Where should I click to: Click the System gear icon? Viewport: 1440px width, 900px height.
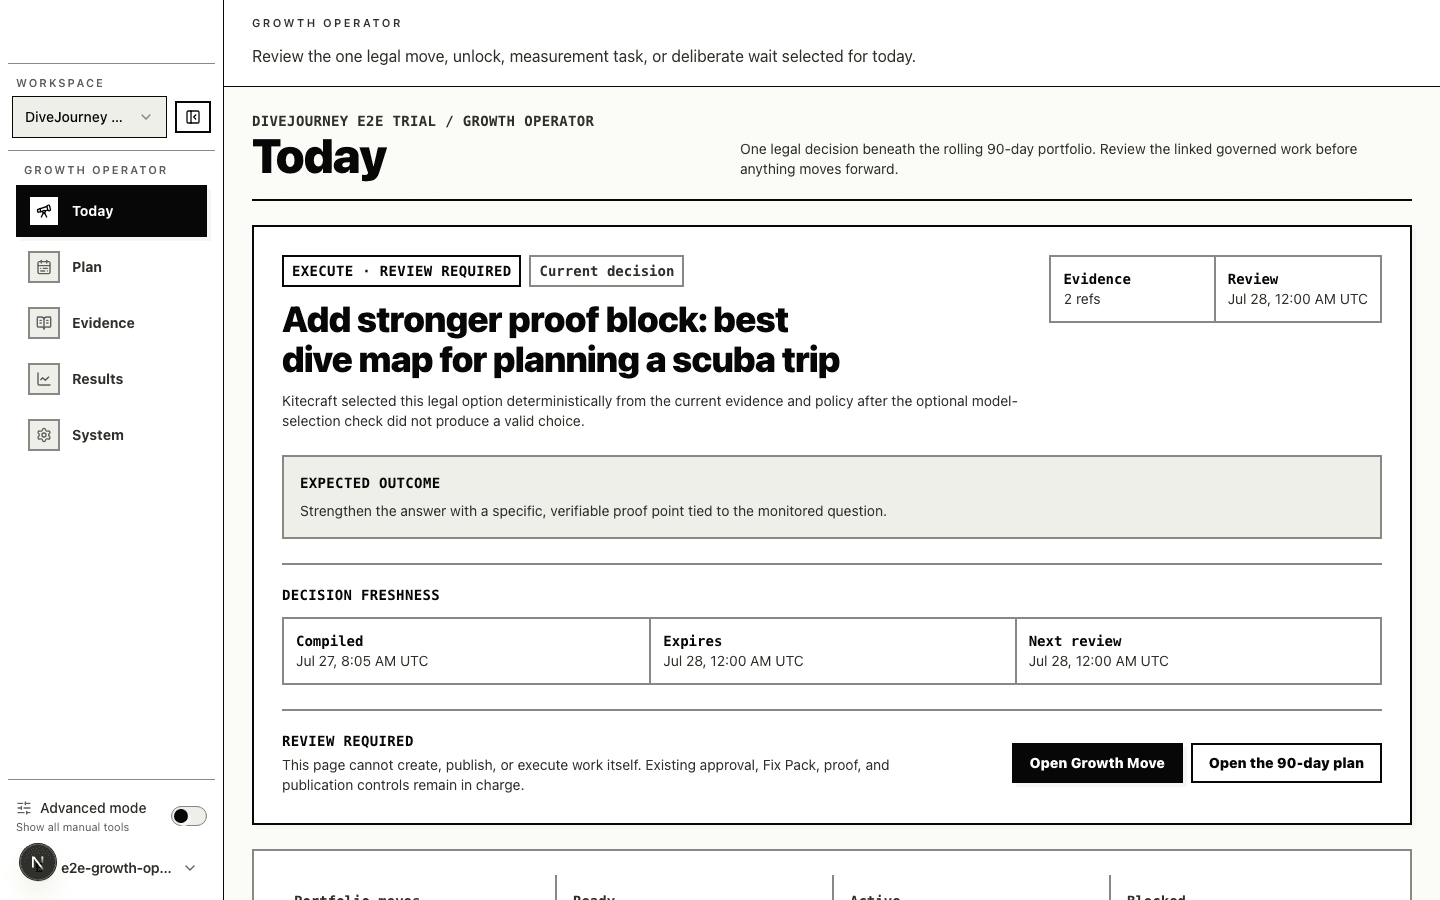coord(44,435)
